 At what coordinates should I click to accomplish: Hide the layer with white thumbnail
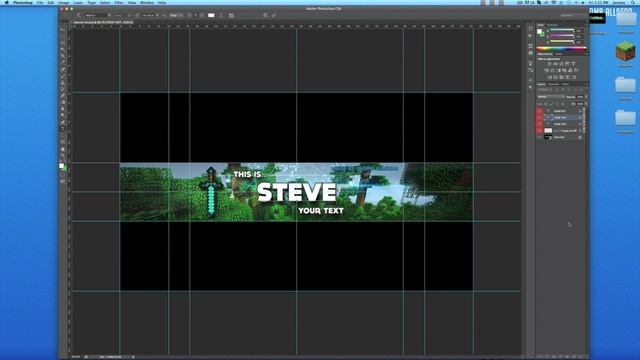click(x=540, y=131)
